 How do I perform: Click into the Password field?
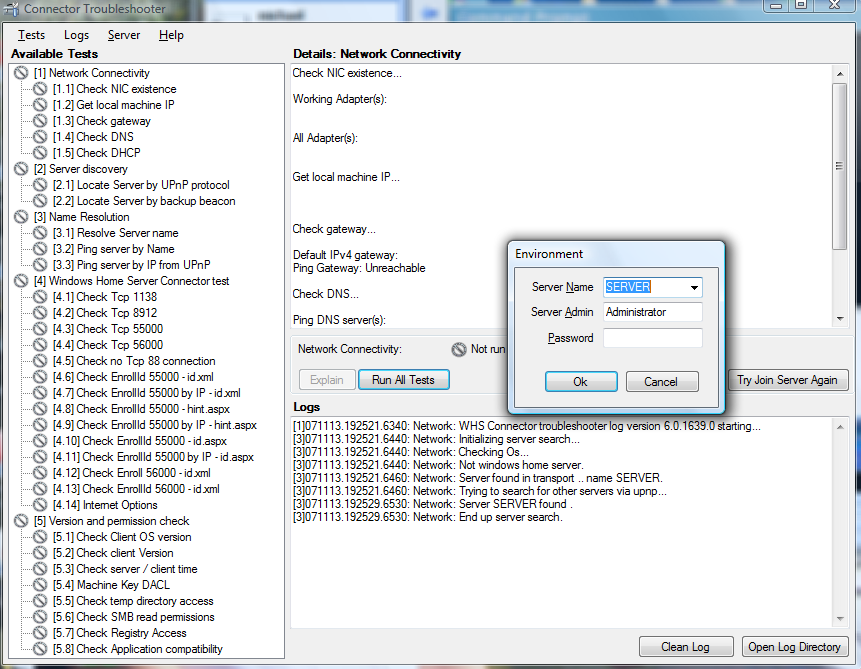(x=652, y=338)
